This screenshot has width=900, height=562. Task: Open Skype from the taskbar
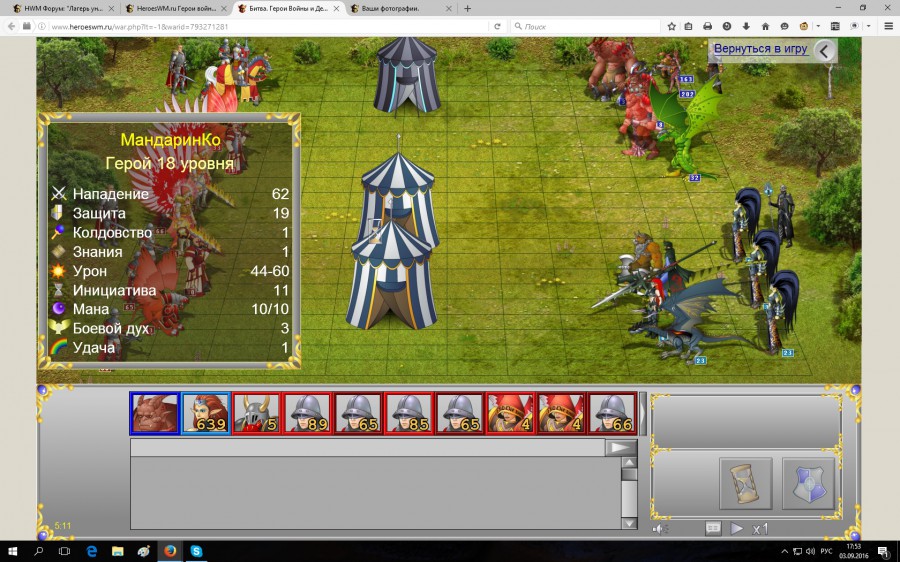(196, 551)
